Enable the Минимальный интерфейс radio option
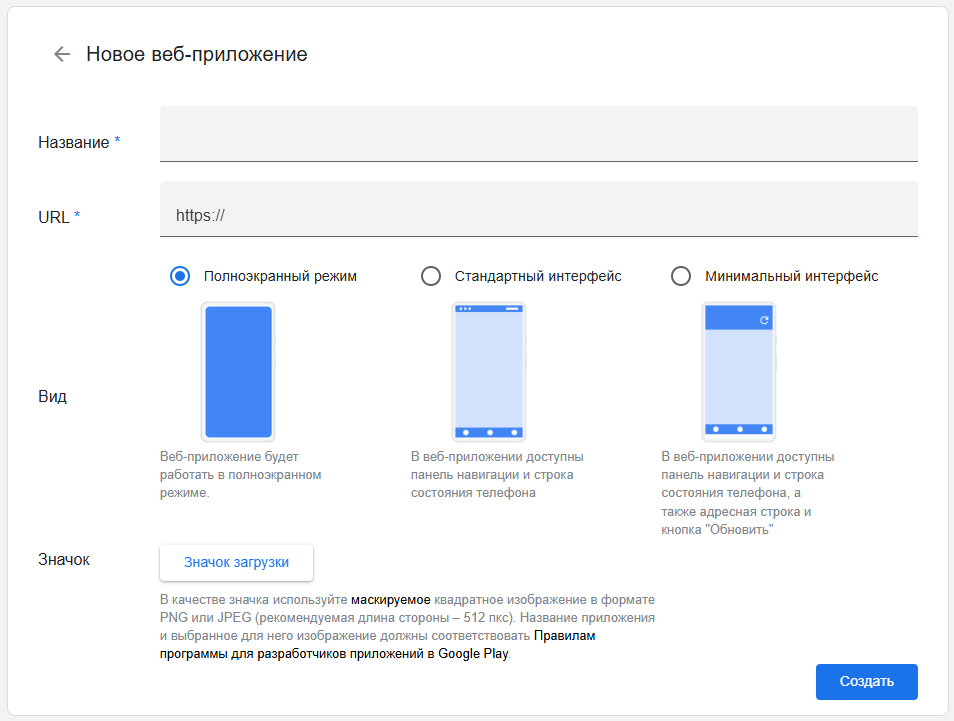954x721 pixels. (681, 276)
